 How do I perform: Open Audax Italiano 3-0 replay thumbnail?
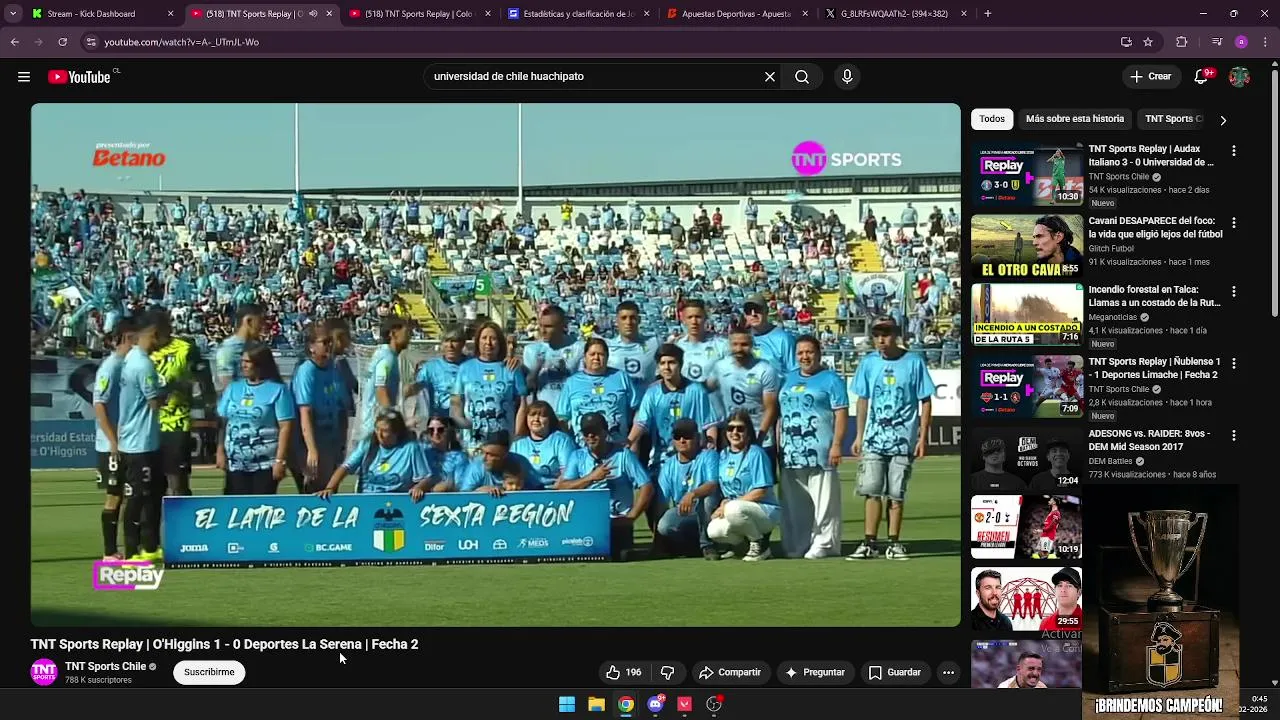[x=1026, y=174]
